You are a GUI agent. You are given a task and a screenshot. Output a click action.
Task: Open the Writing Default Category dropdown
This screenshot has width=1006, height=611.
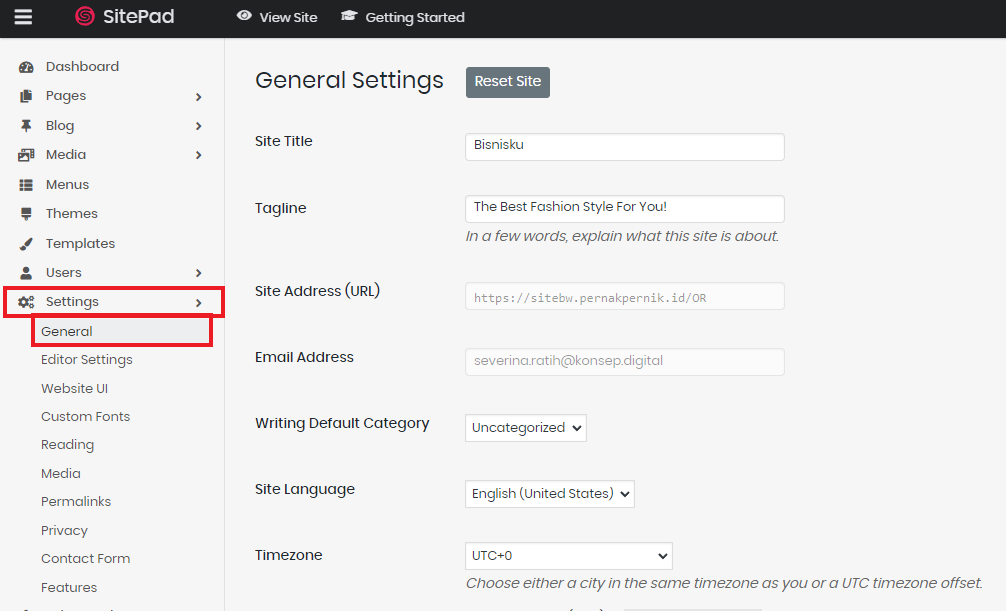pyautogui.click(x=525, y=428)
